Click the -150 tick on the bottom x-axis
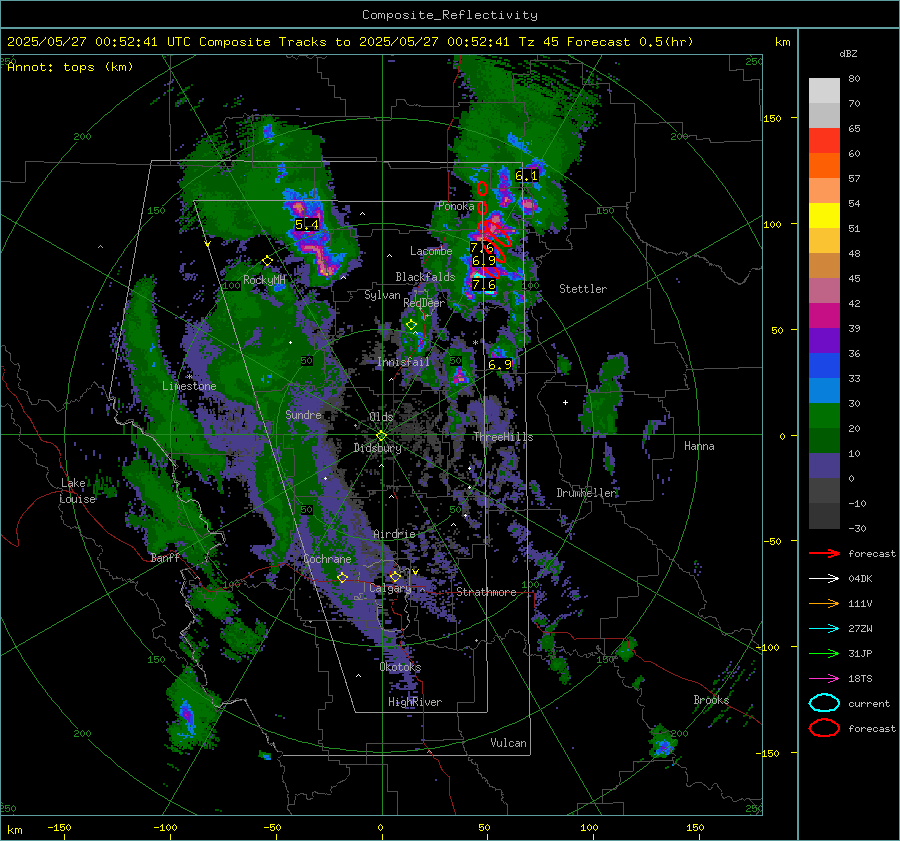 (59, 827)
